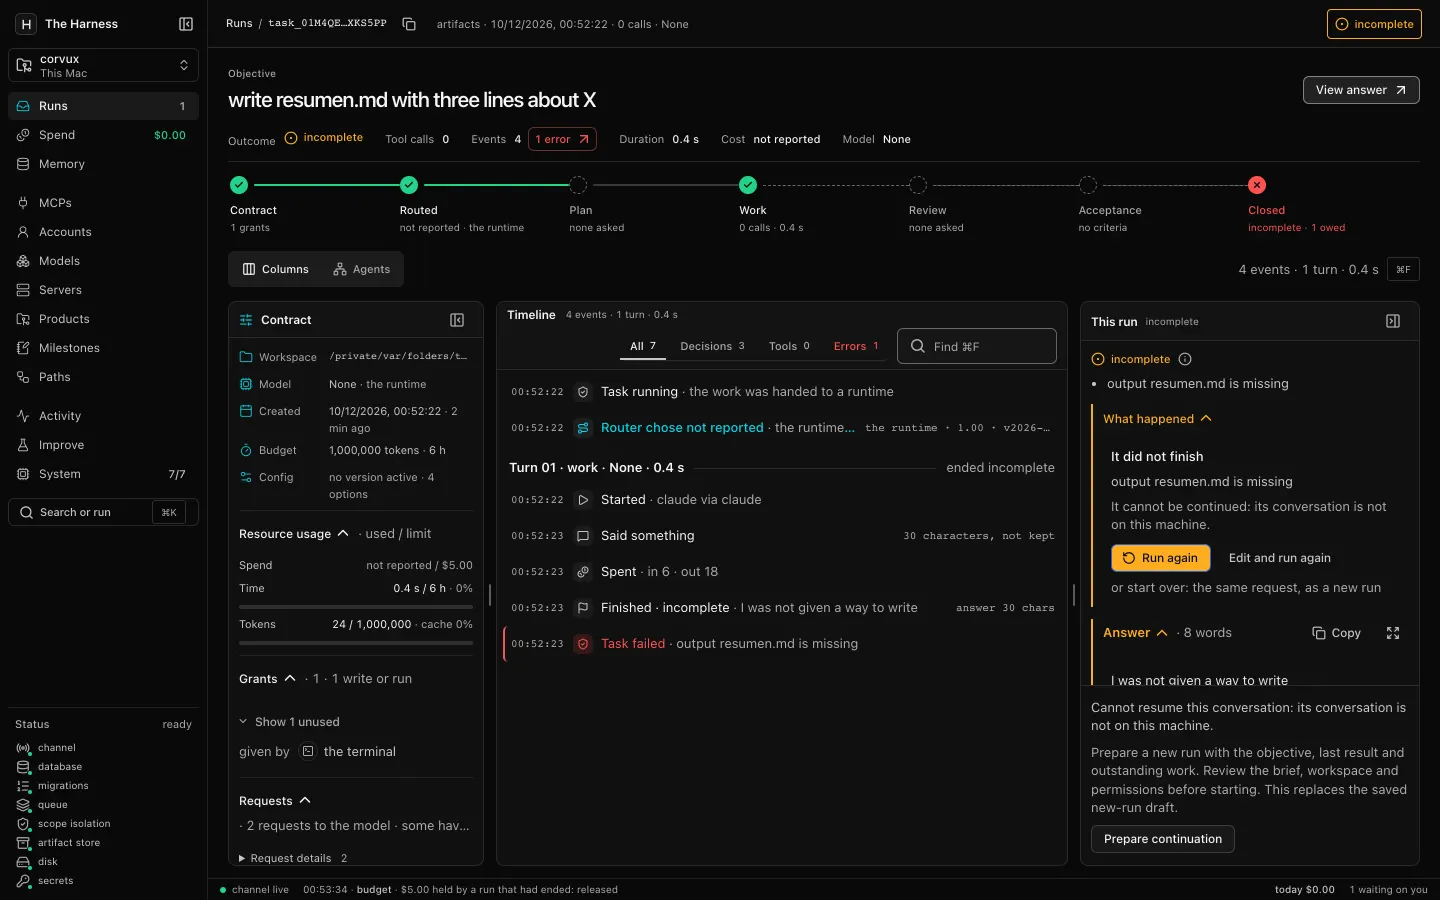Expand Request details disclosure triangle
The image size is (1440, 900).
(x=242, y=858)
